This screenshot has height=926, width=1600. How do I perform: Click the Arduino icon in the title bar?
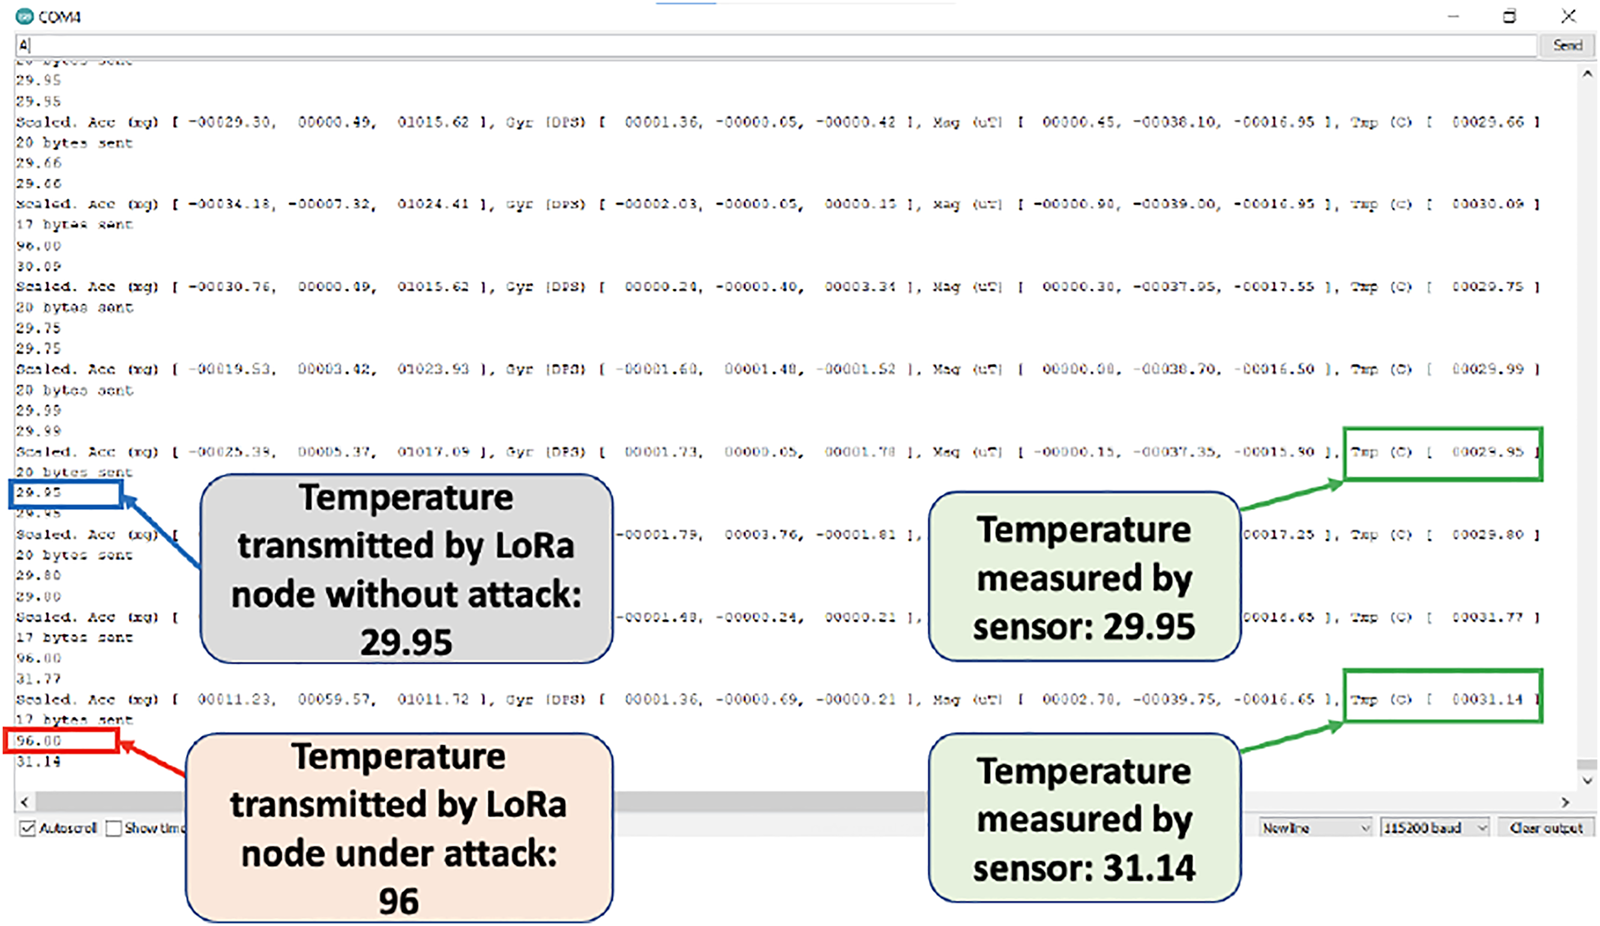point(24,16)
